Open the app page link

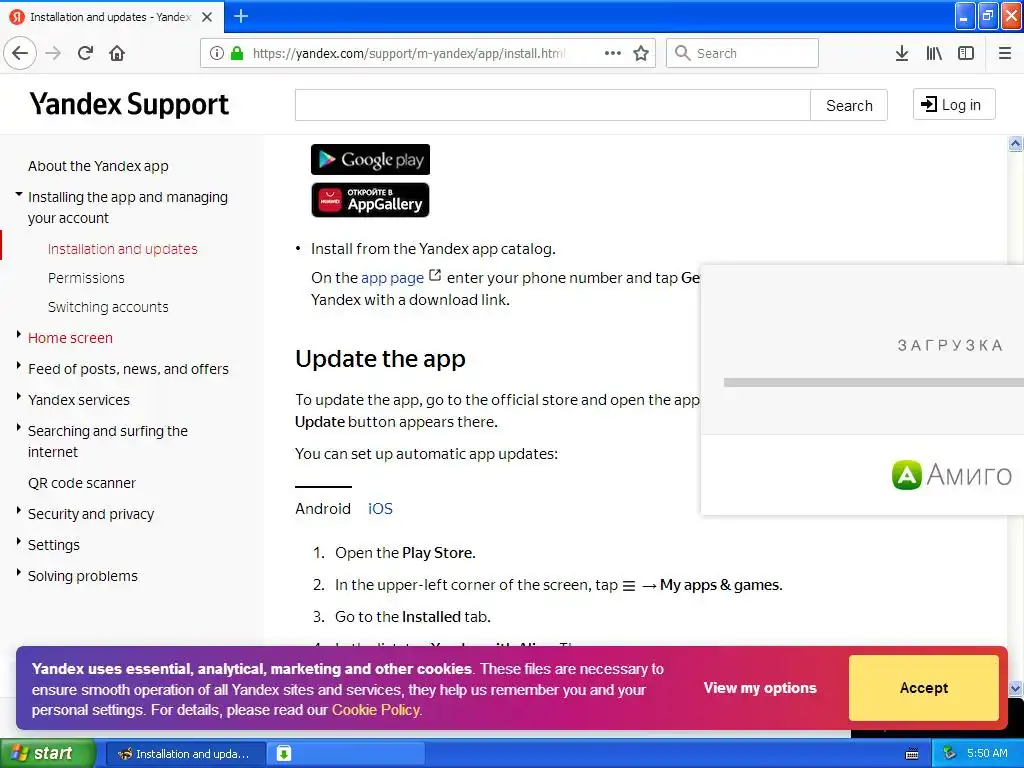[392, 278]
